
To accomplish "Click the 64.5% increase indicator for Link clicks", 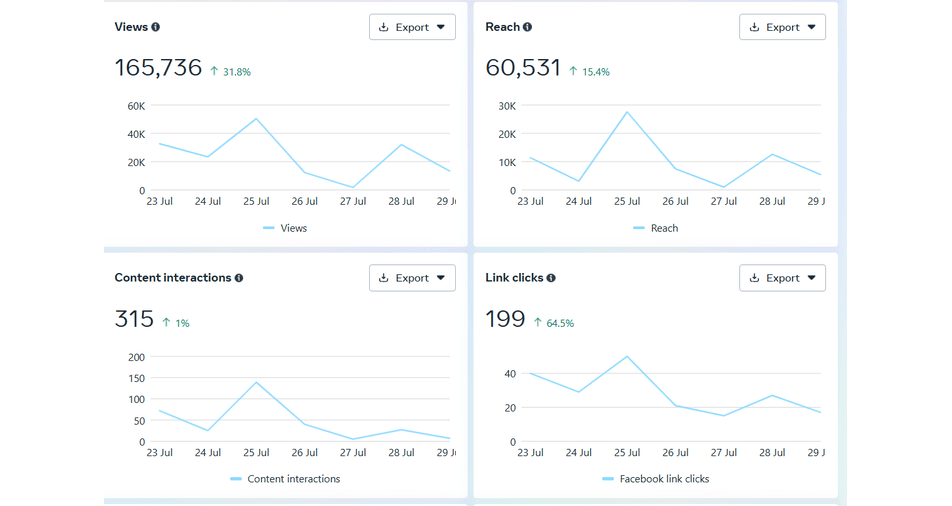I will click(x=559, y=323).
